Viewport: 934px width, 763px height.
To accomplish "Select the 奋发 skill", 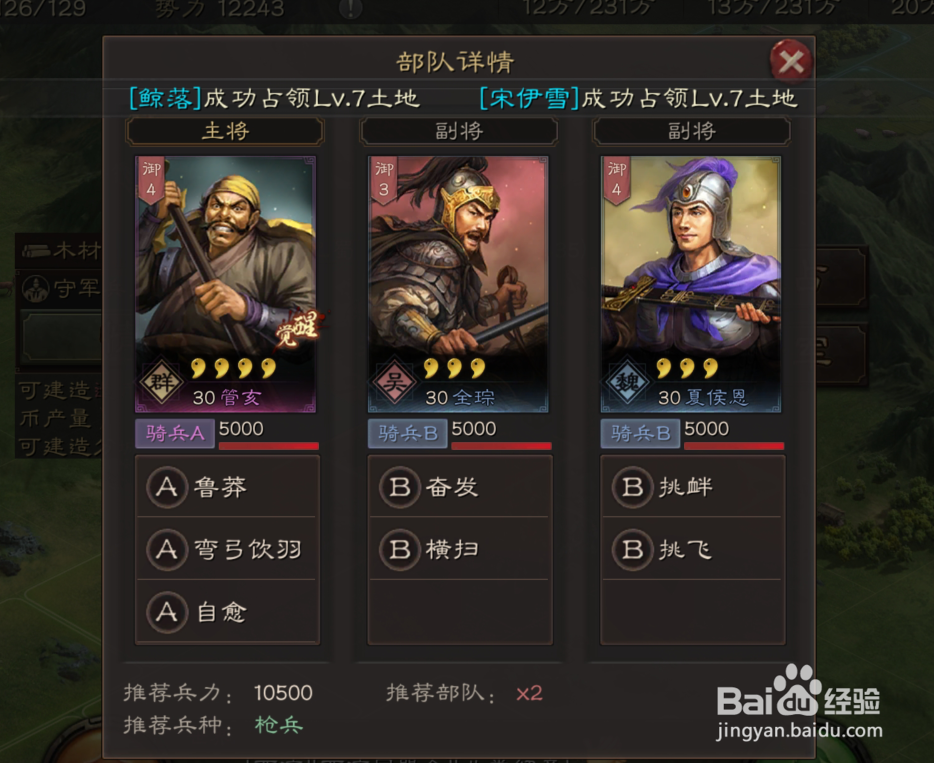I will pyautogui.click(x=460, y=487).
